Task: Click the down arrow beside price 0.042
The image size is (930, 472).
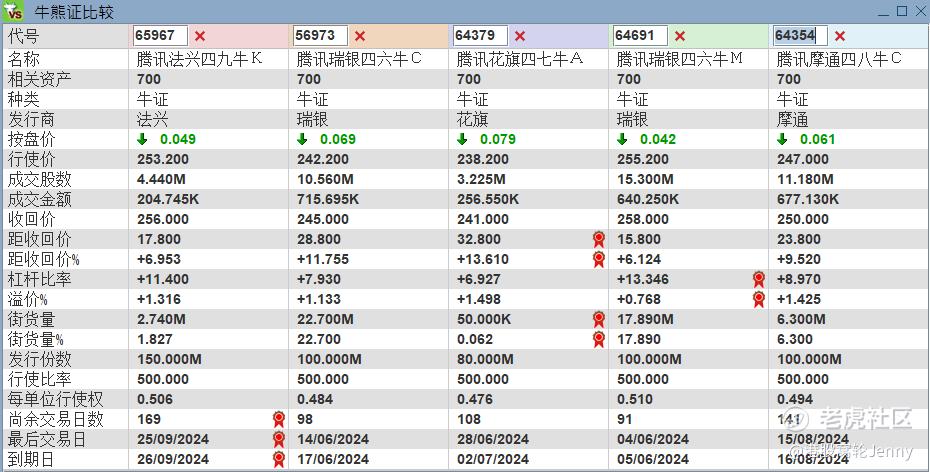Action: [622, 139]
